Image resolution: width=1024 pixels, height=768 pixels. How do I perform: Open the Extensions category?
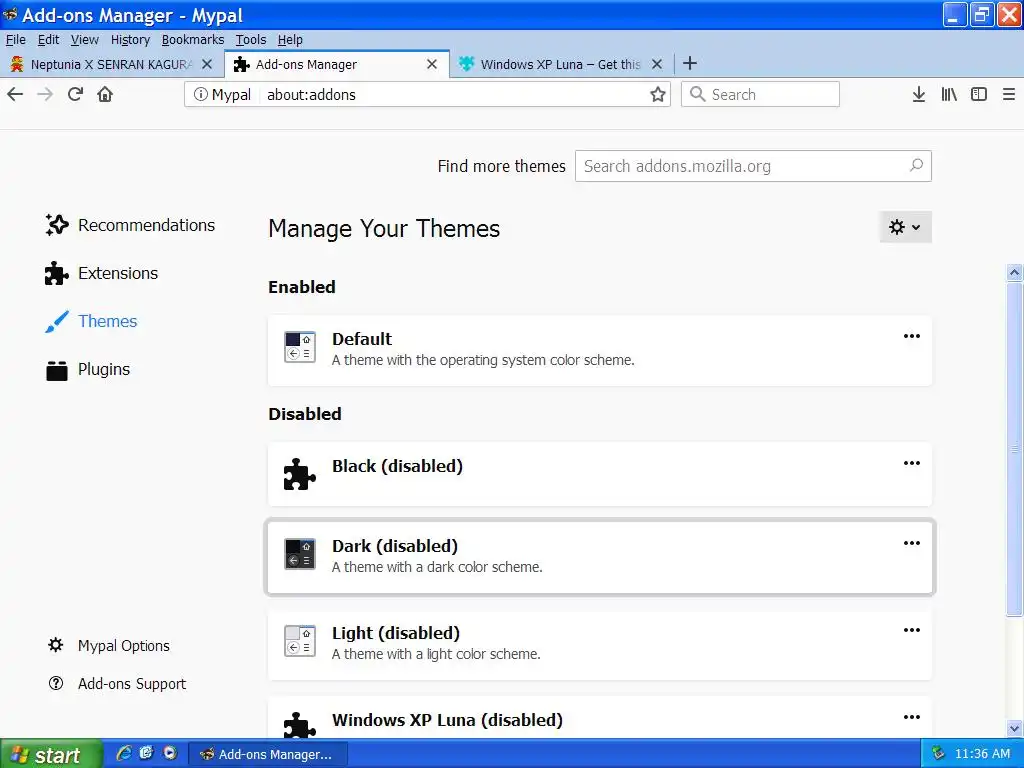(x=101, y=273)
